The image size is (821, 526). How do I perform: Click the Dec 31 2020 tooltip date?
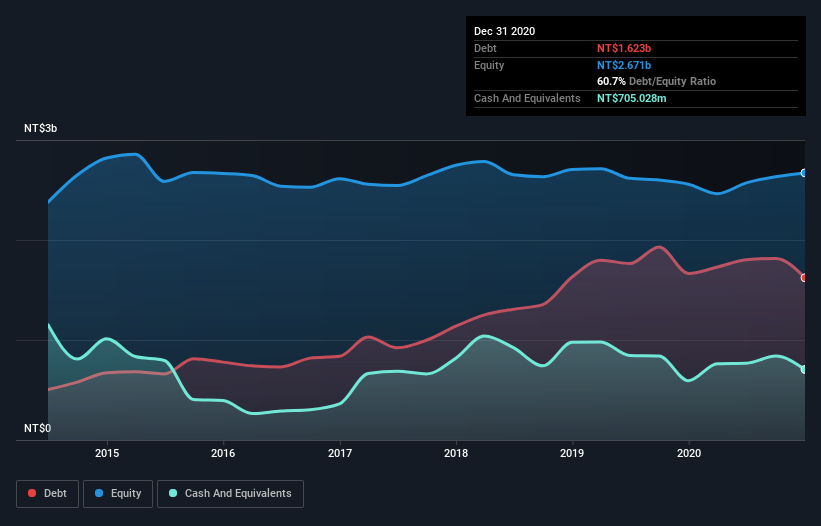pos(505,31)
